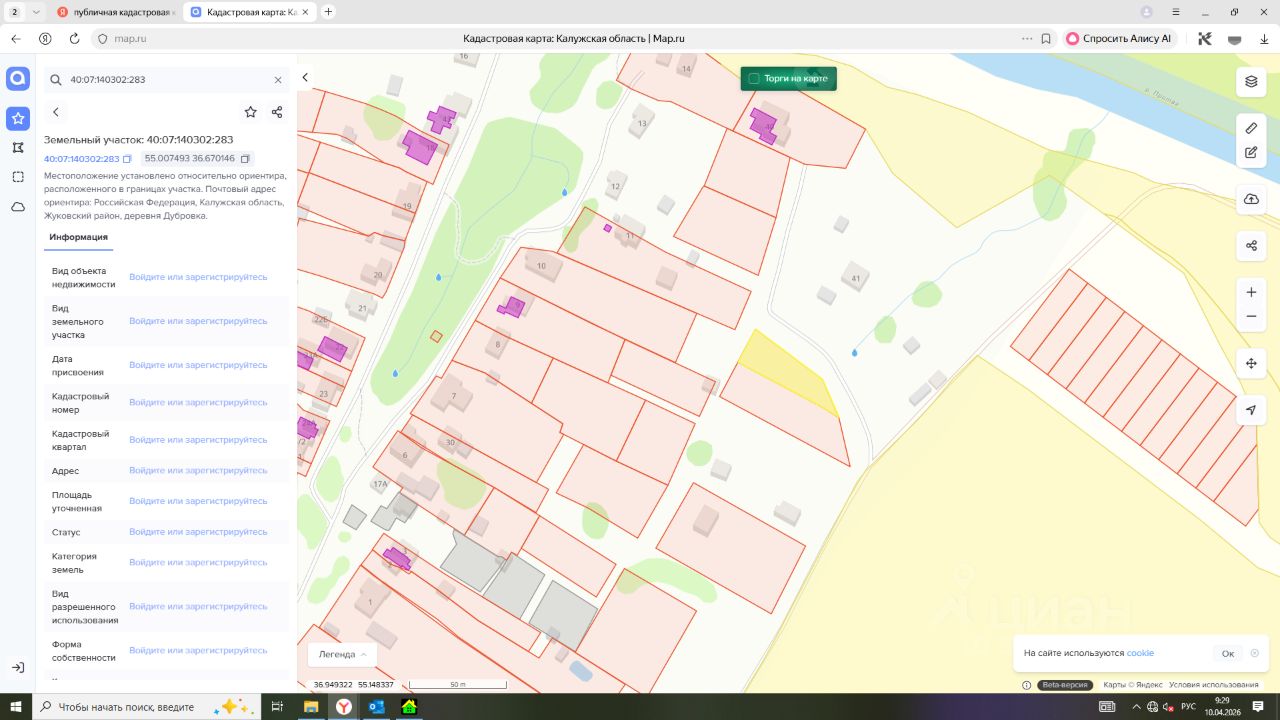The image size is (1280, 720).
Task: Add parcel to favorites star
Action: pos(250,112)
